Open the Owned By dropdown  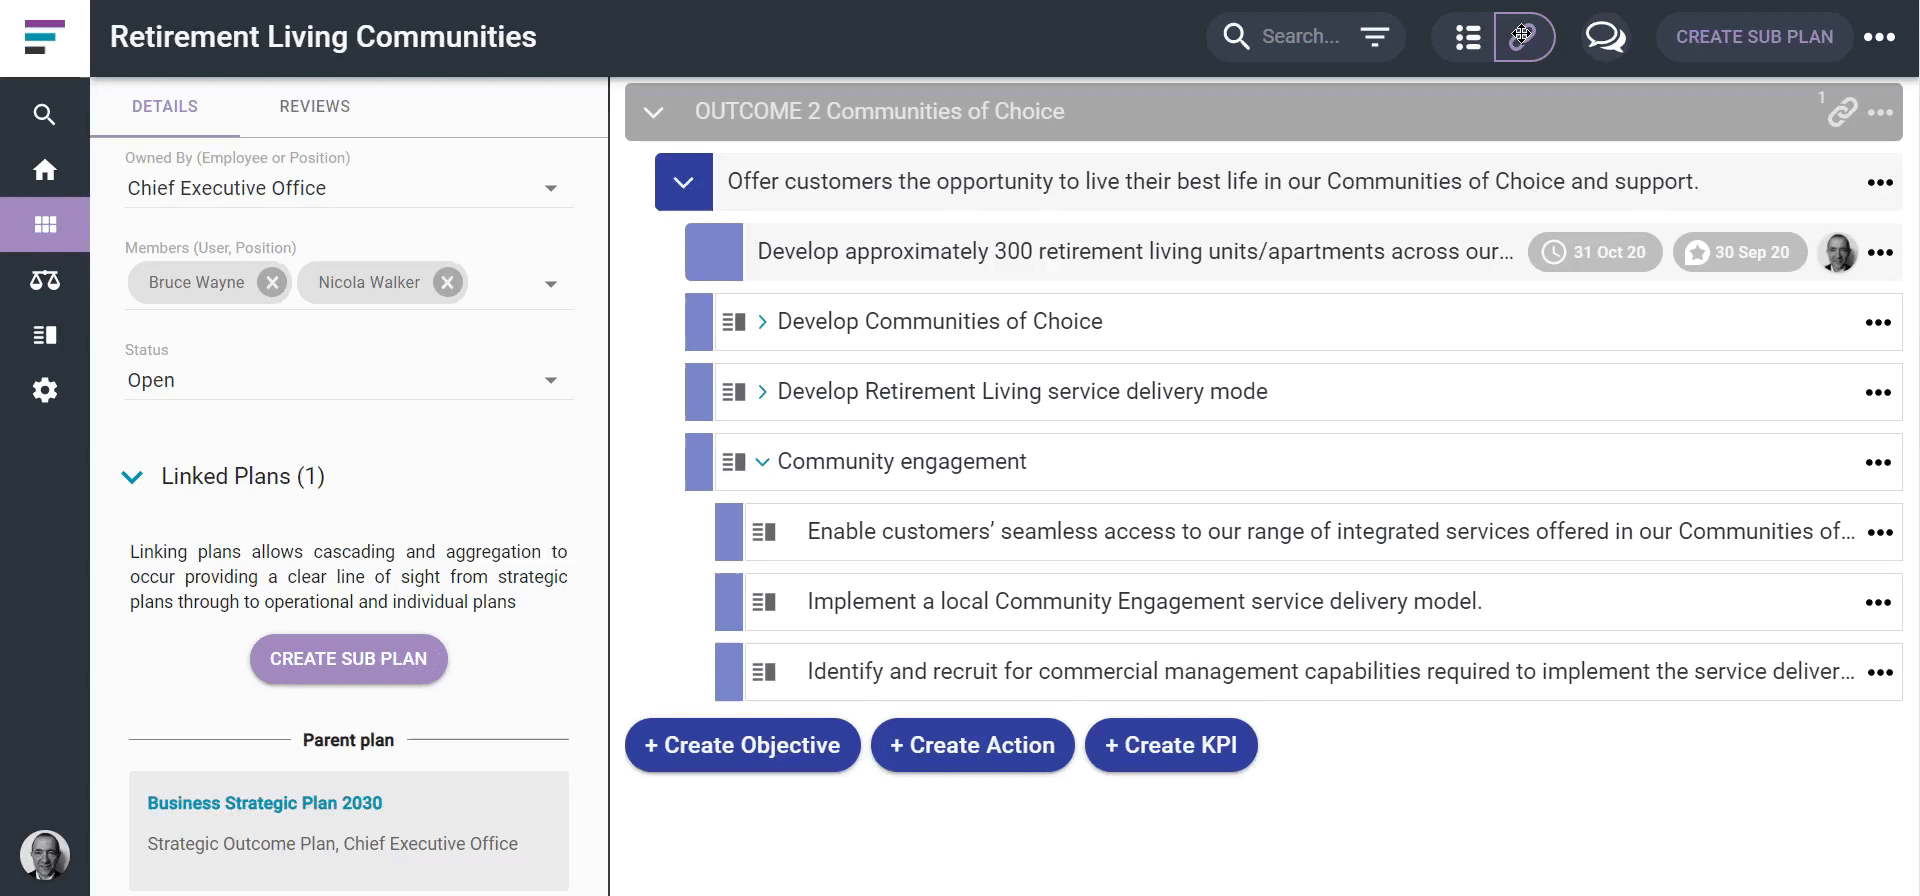point(550,189)
